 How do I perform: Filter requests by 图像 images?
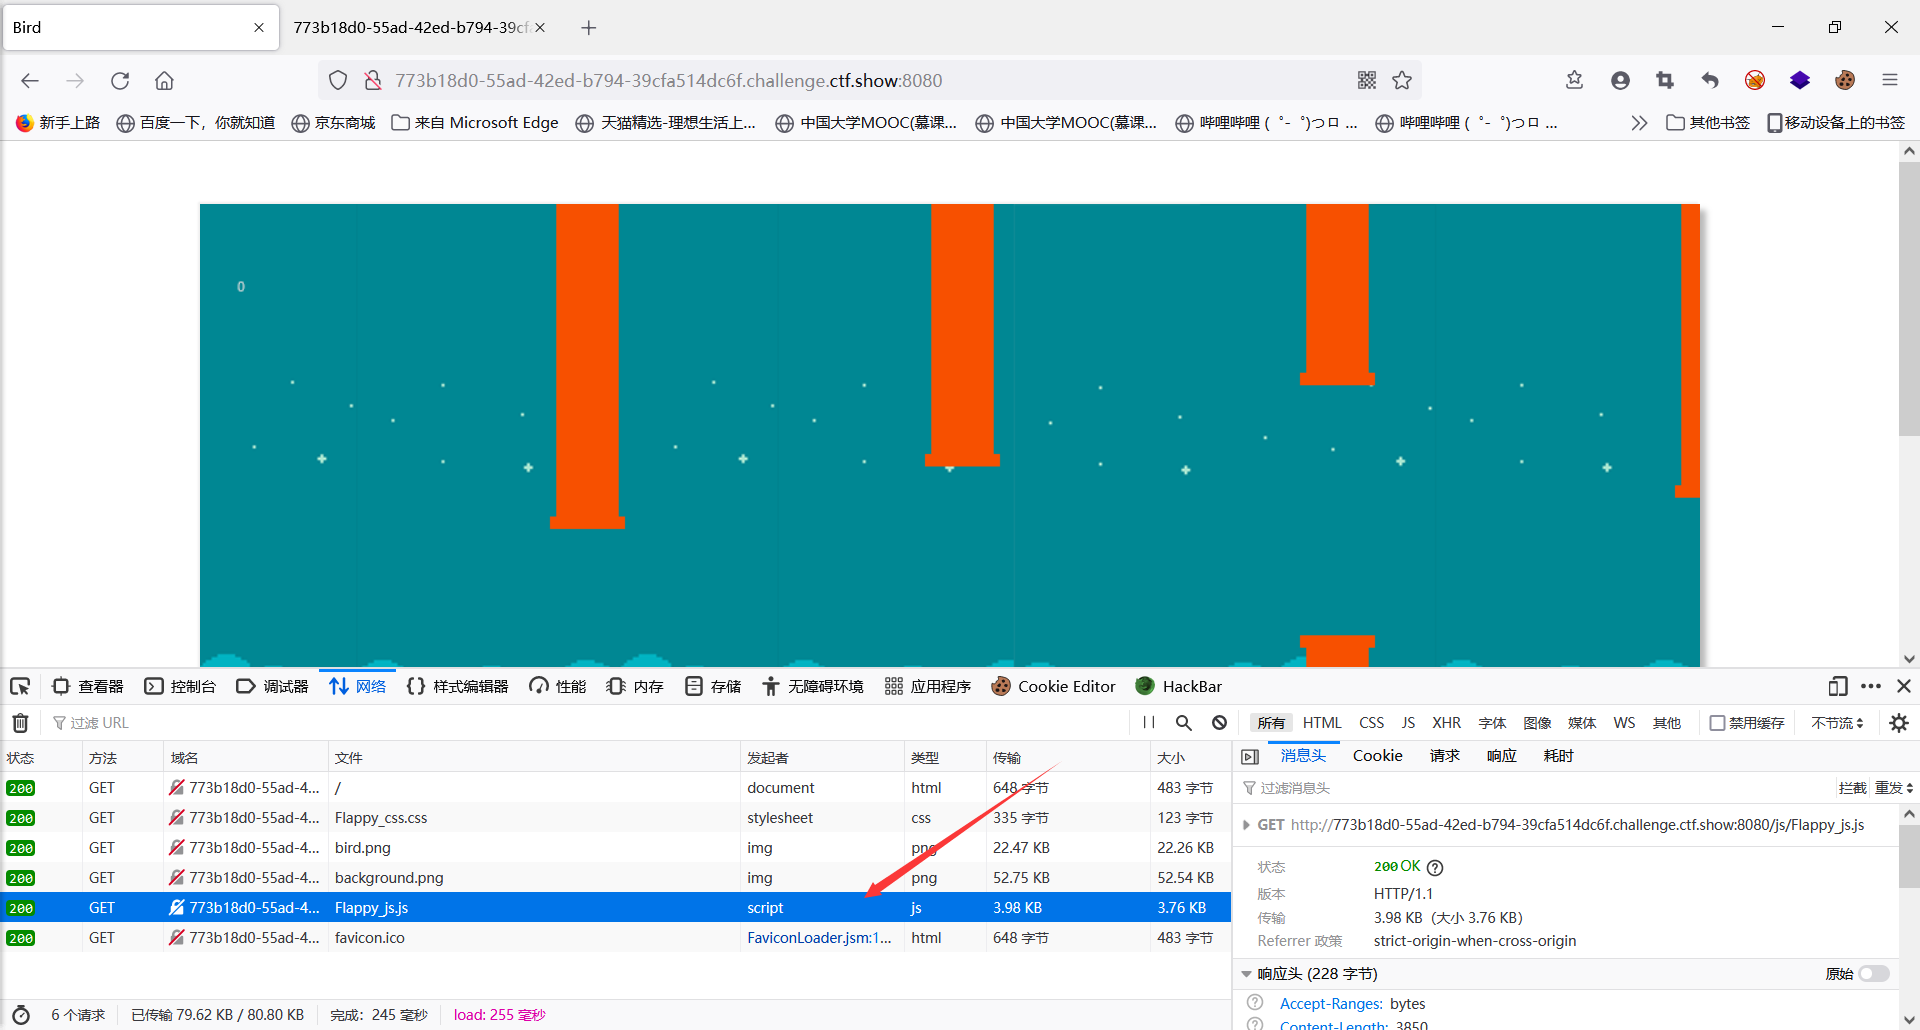pos(1537,723)
